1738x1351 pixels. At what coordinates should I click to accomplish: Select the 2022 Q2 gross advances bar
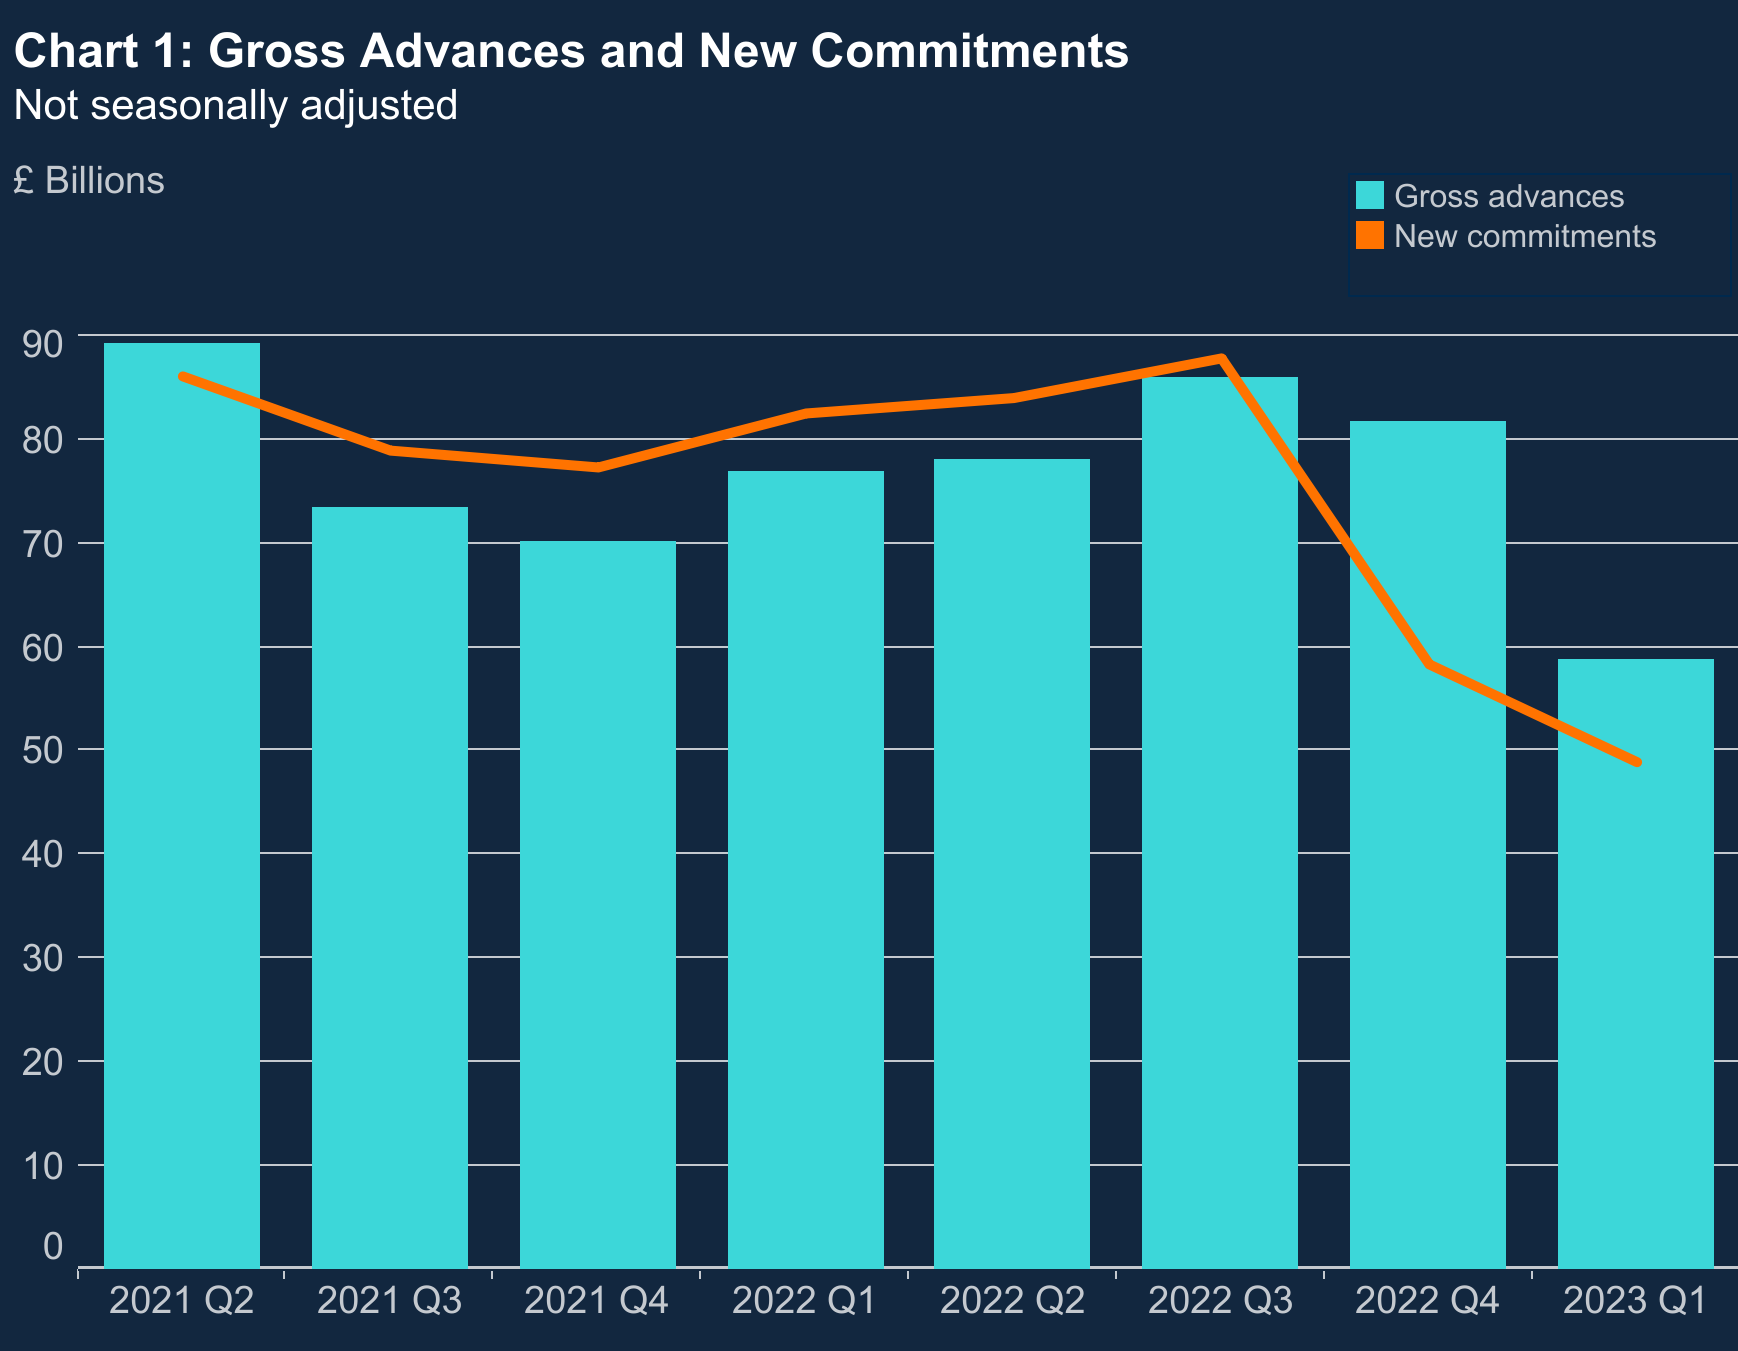pos(1012,863)
